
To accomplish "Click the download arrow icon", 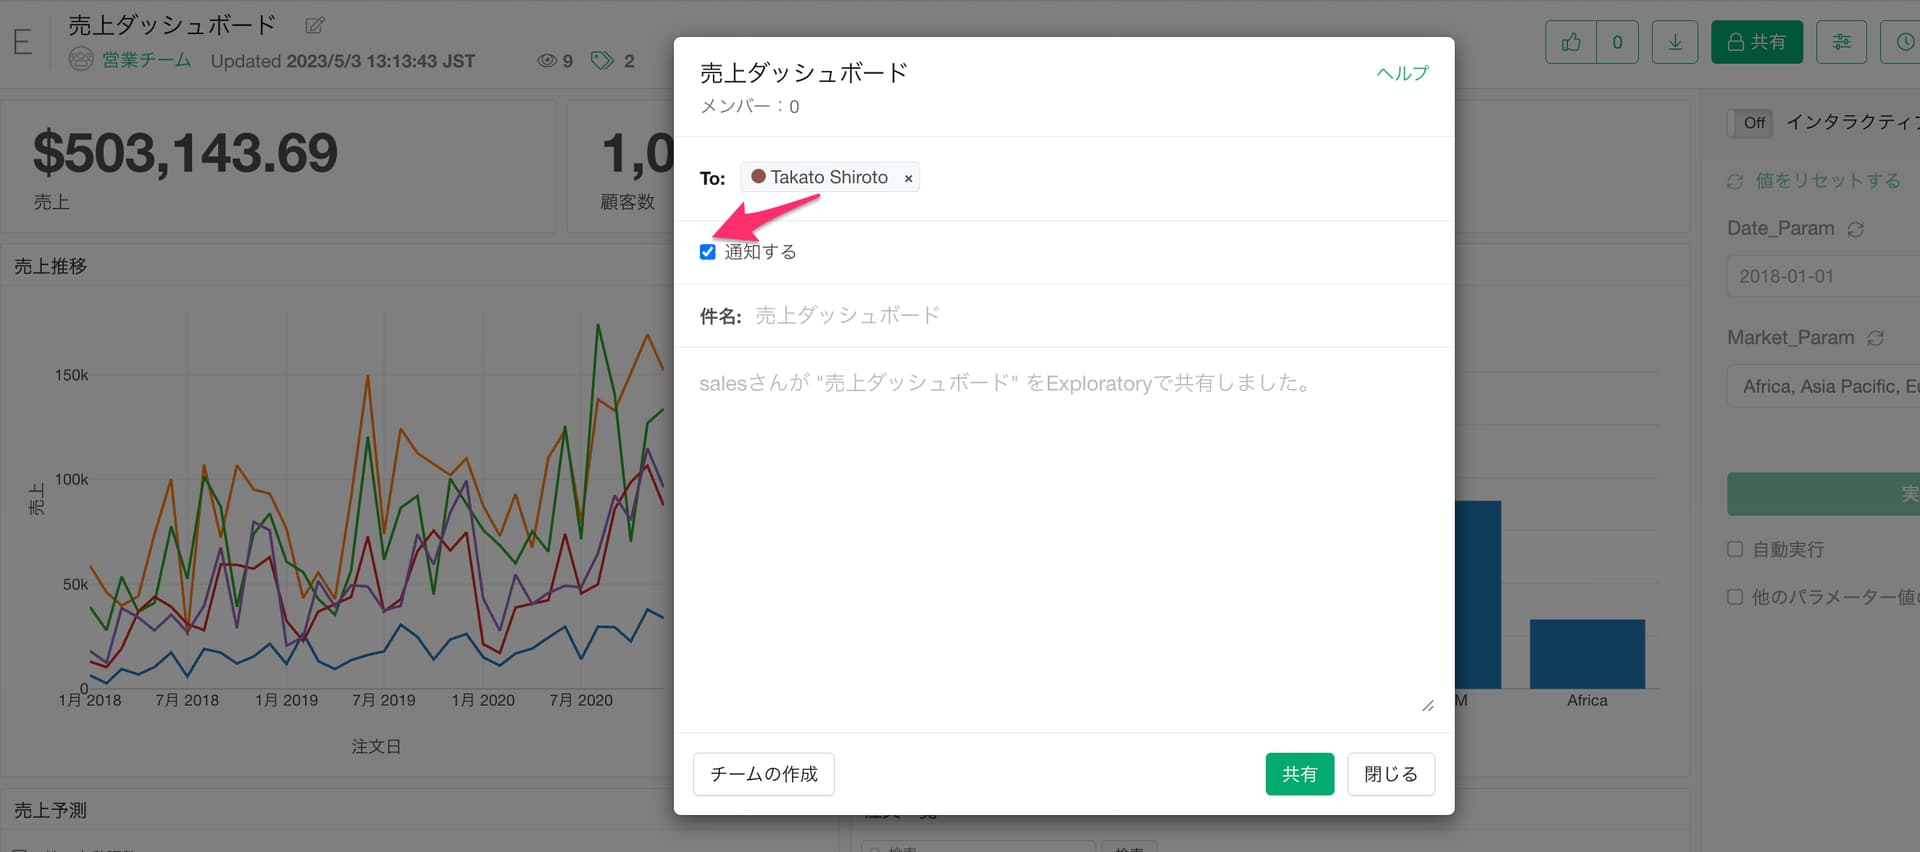I will pos(1674,42).
